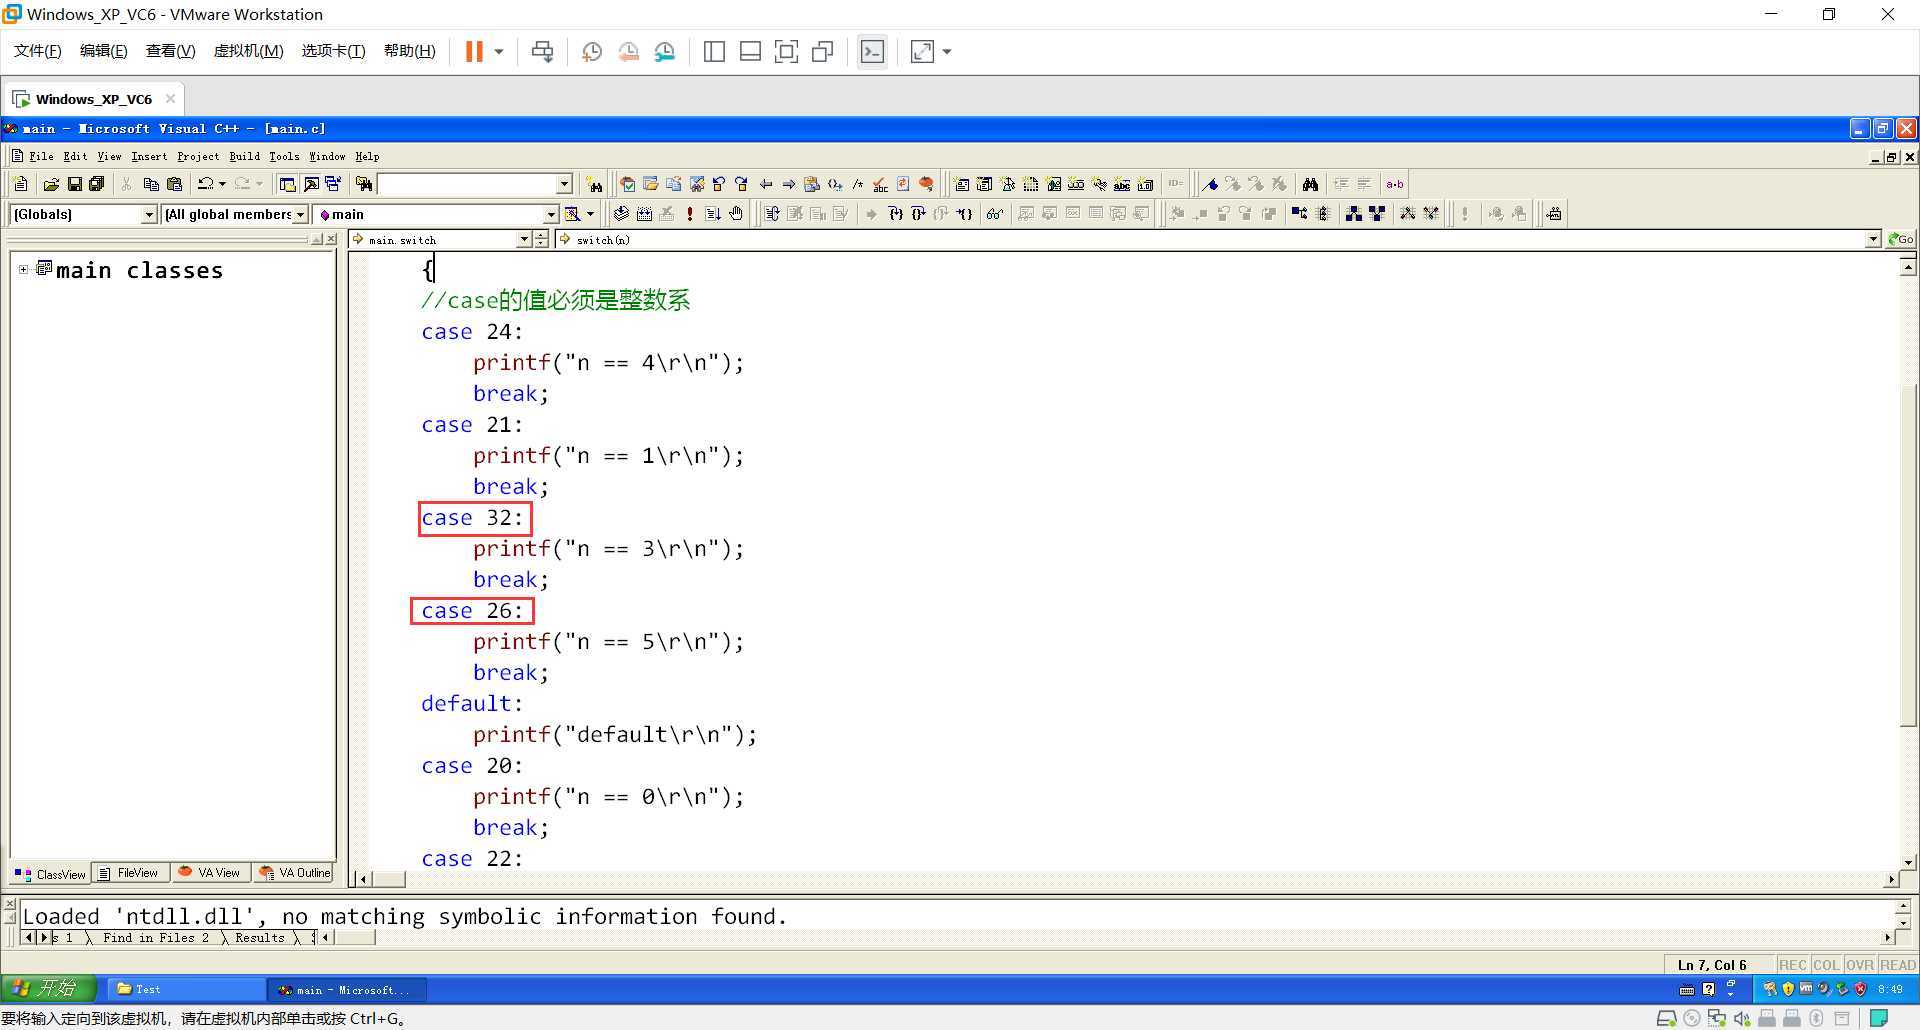Screen dimensions: 1920x1030
Task: Click the Go debug icon
Action: point(713,214)
